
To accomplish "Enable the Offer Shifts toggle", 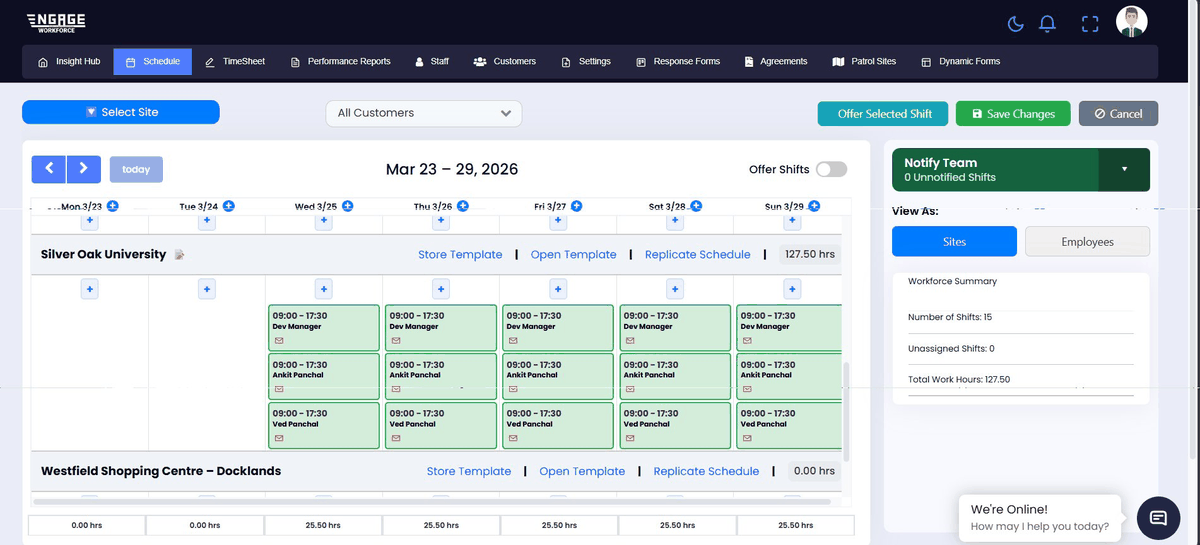I will (831, 170).
